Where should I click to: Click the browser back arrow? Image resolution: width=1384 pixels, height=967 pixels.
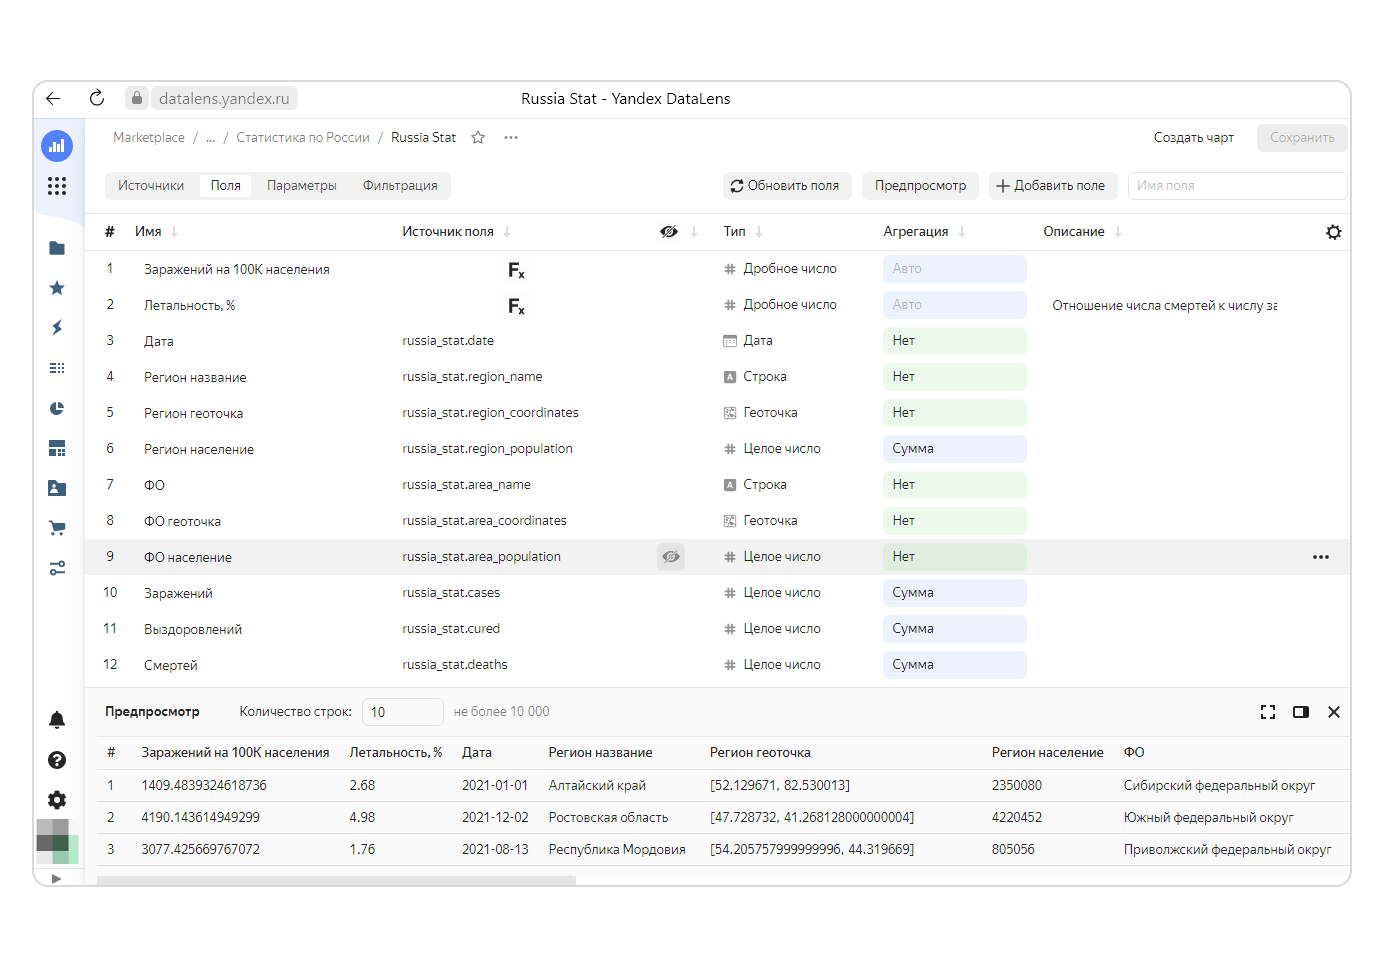53,98
